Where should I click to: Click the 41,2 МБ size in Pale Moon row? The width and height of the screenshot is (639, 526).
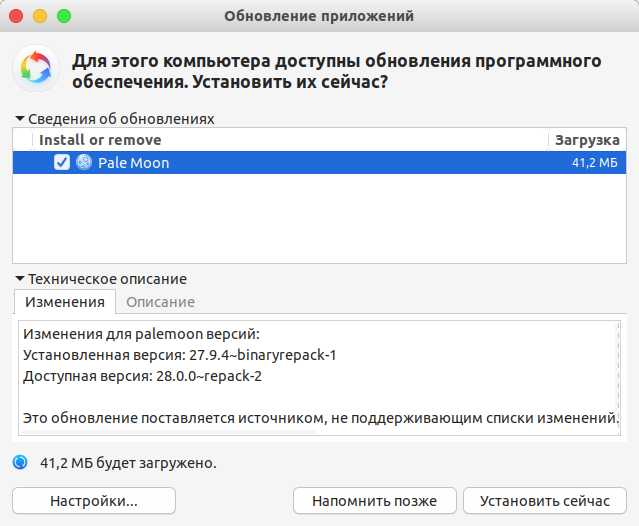point(595,163)
